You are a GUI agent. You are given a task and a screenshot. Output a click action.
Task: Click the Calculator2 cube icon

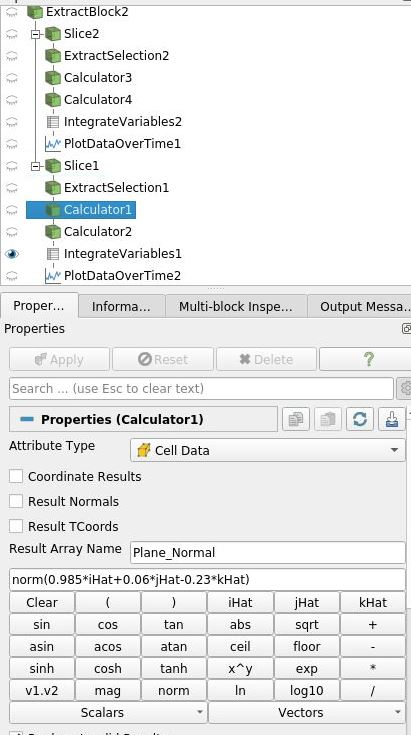pyautogui.click(x=53, y=232)
